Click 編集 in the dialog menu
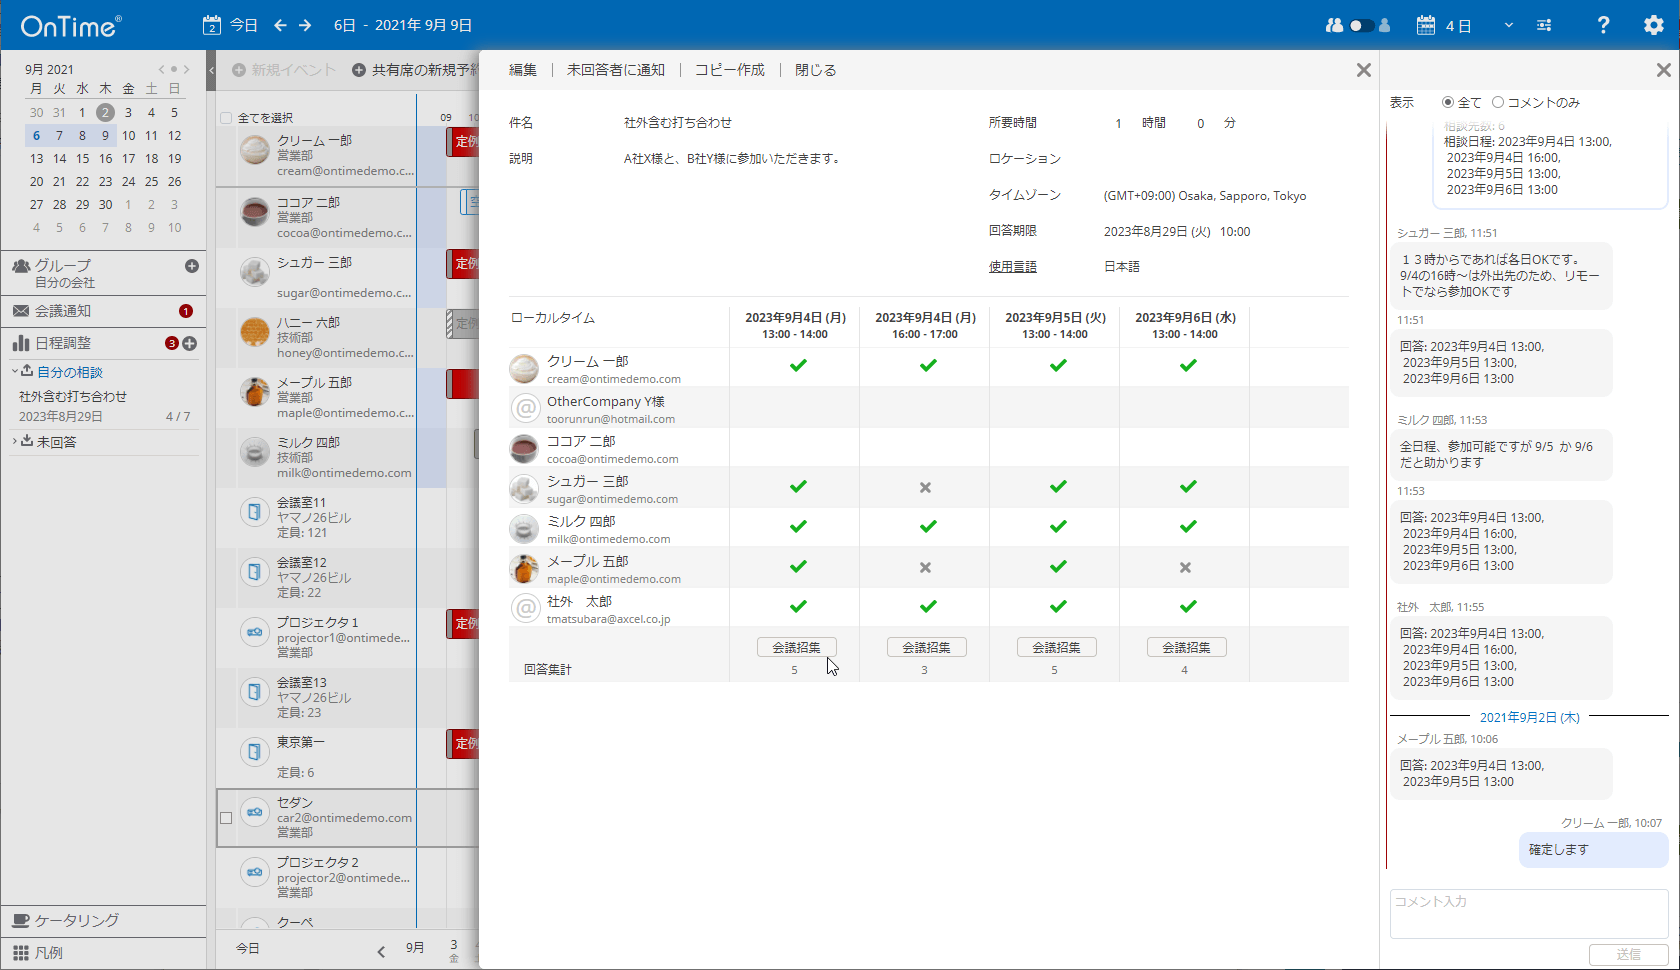Image resolution: width=1680 pixels, height=970 pixels. click(523, 70)
